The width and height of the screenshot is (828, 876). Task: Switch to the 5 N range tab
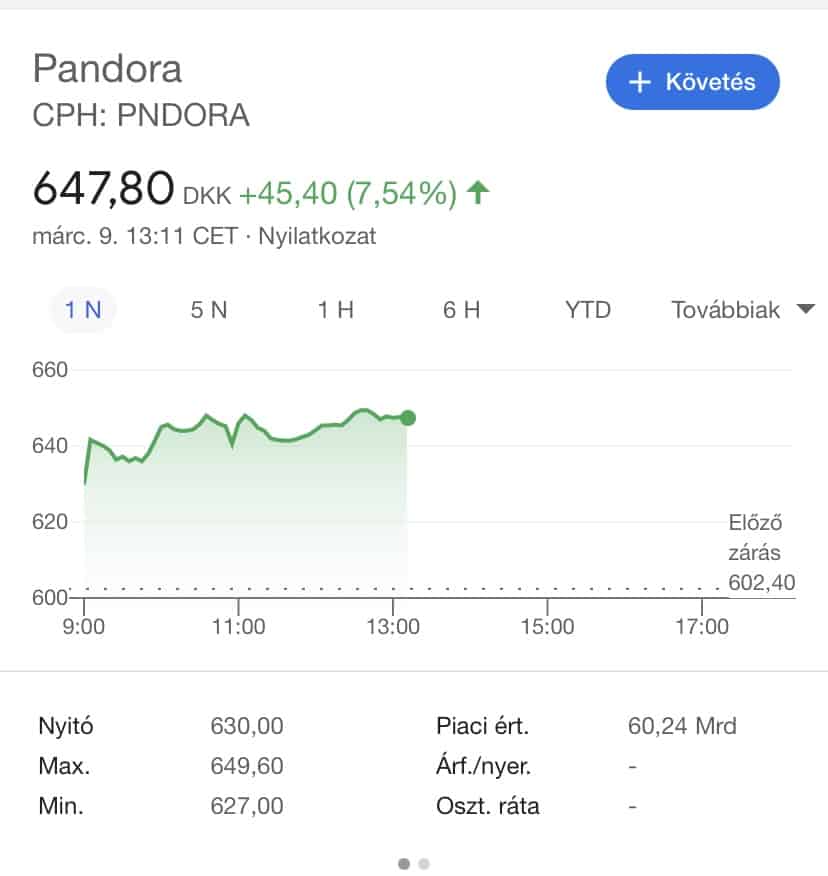click(209, 310)
